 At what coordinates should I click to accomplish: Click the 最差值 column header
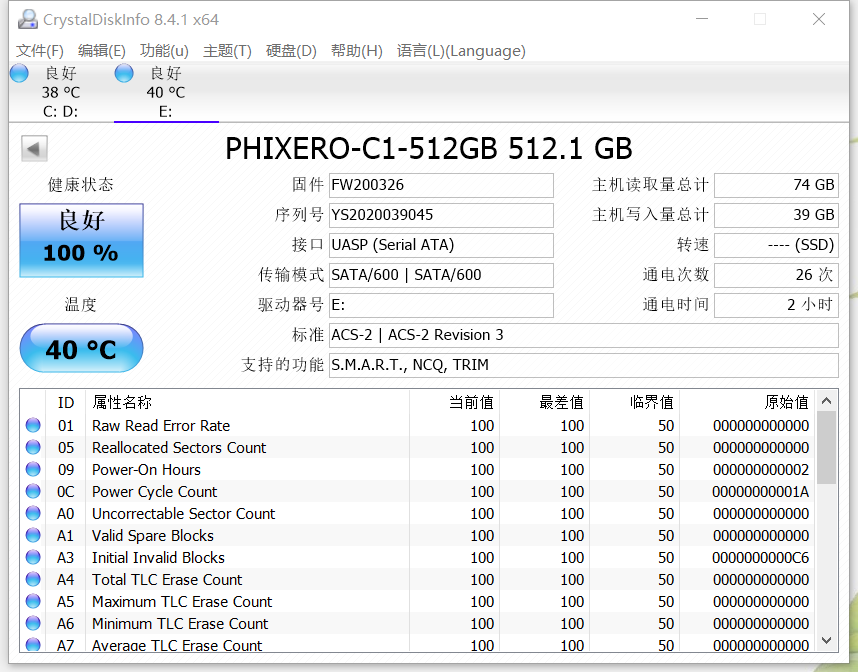pos(544,402)
